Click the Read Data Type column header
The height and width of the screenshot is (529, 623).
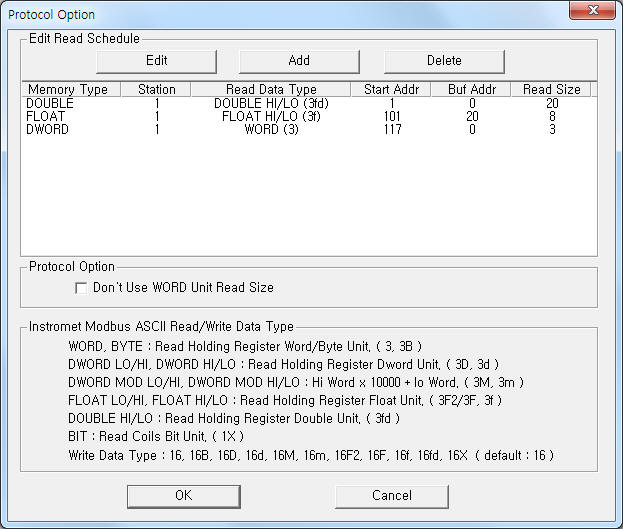[271, 89]
